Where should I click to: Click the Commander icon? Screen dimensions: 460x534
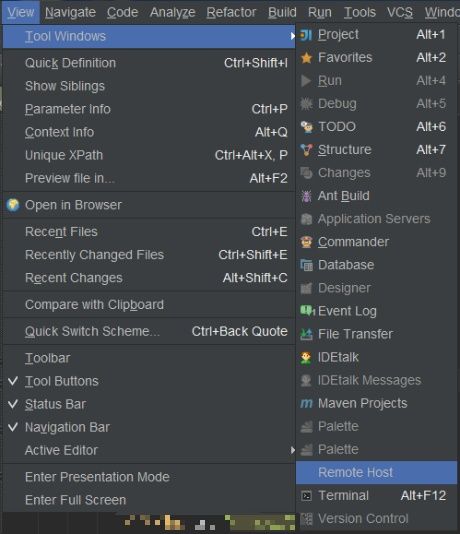[x=306, y=242]
